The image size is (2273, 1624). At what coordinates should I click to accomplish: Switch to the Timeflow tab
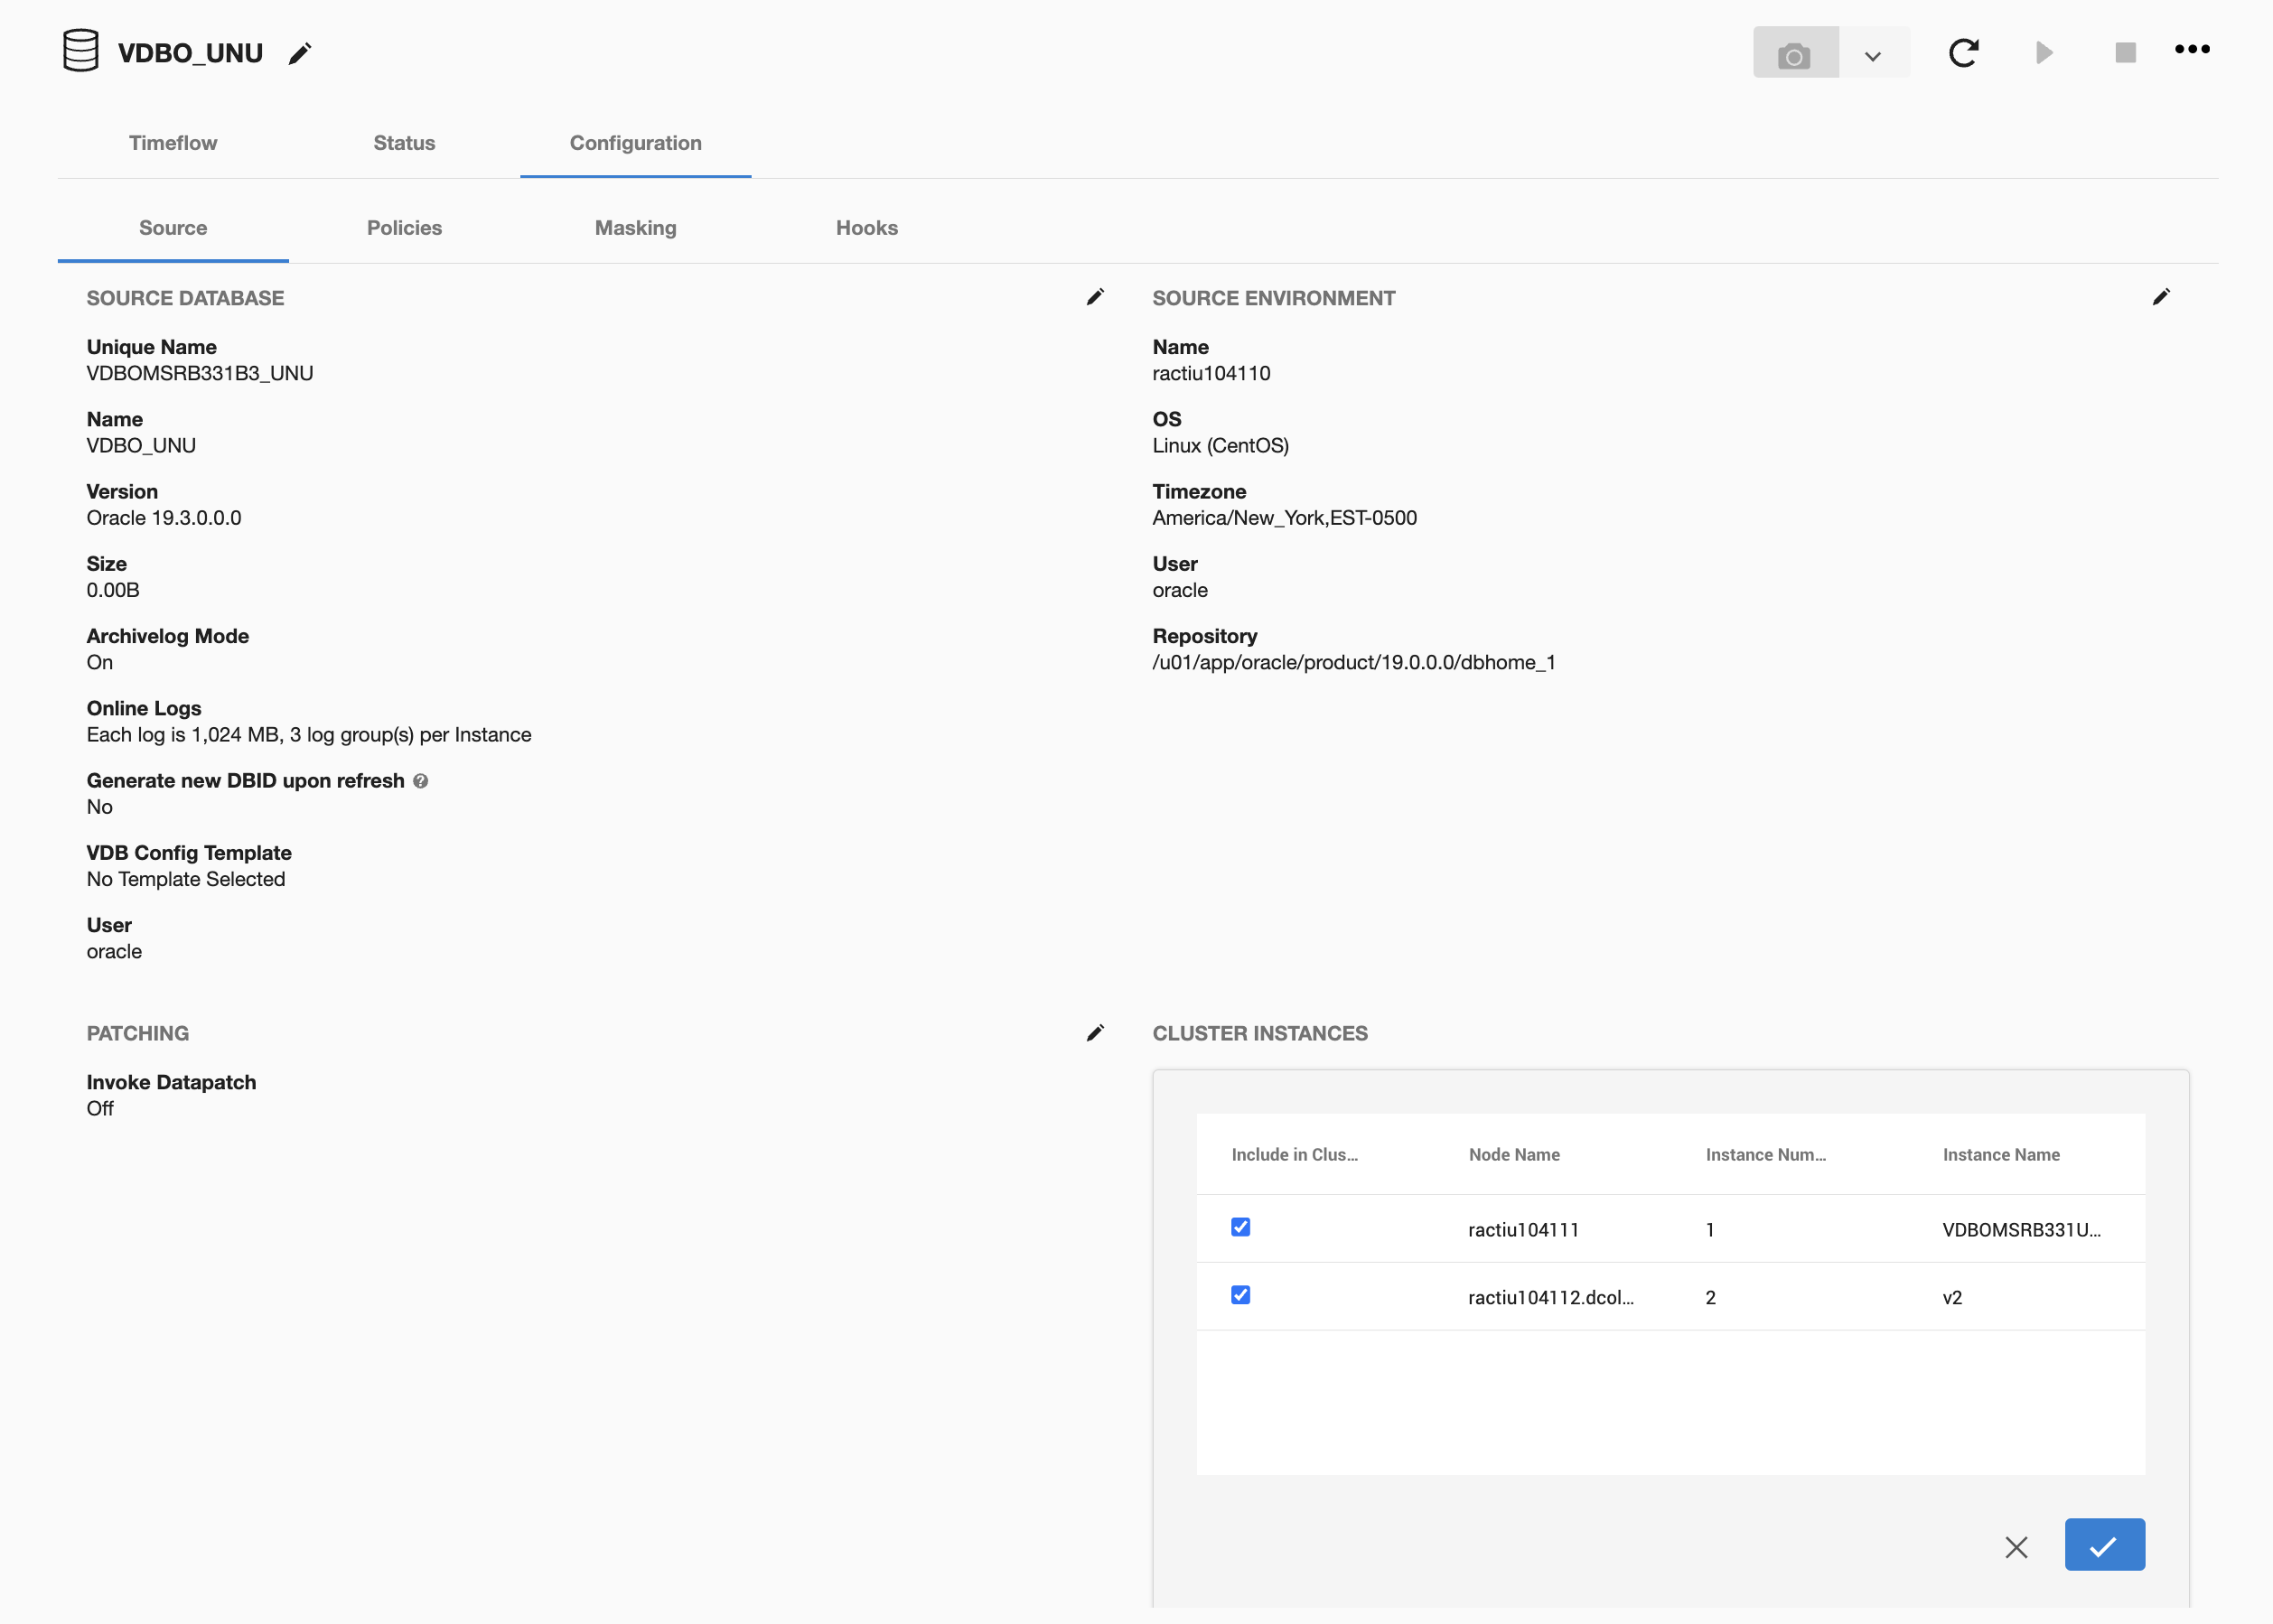173,143
